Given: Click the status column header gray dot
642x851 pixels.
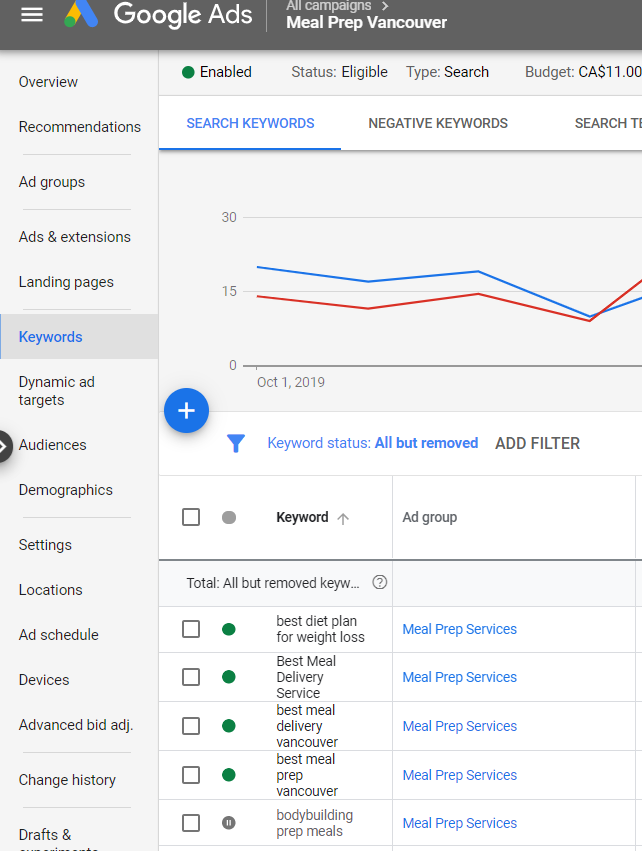Looking at the screenshot, I should click(229, 517).
